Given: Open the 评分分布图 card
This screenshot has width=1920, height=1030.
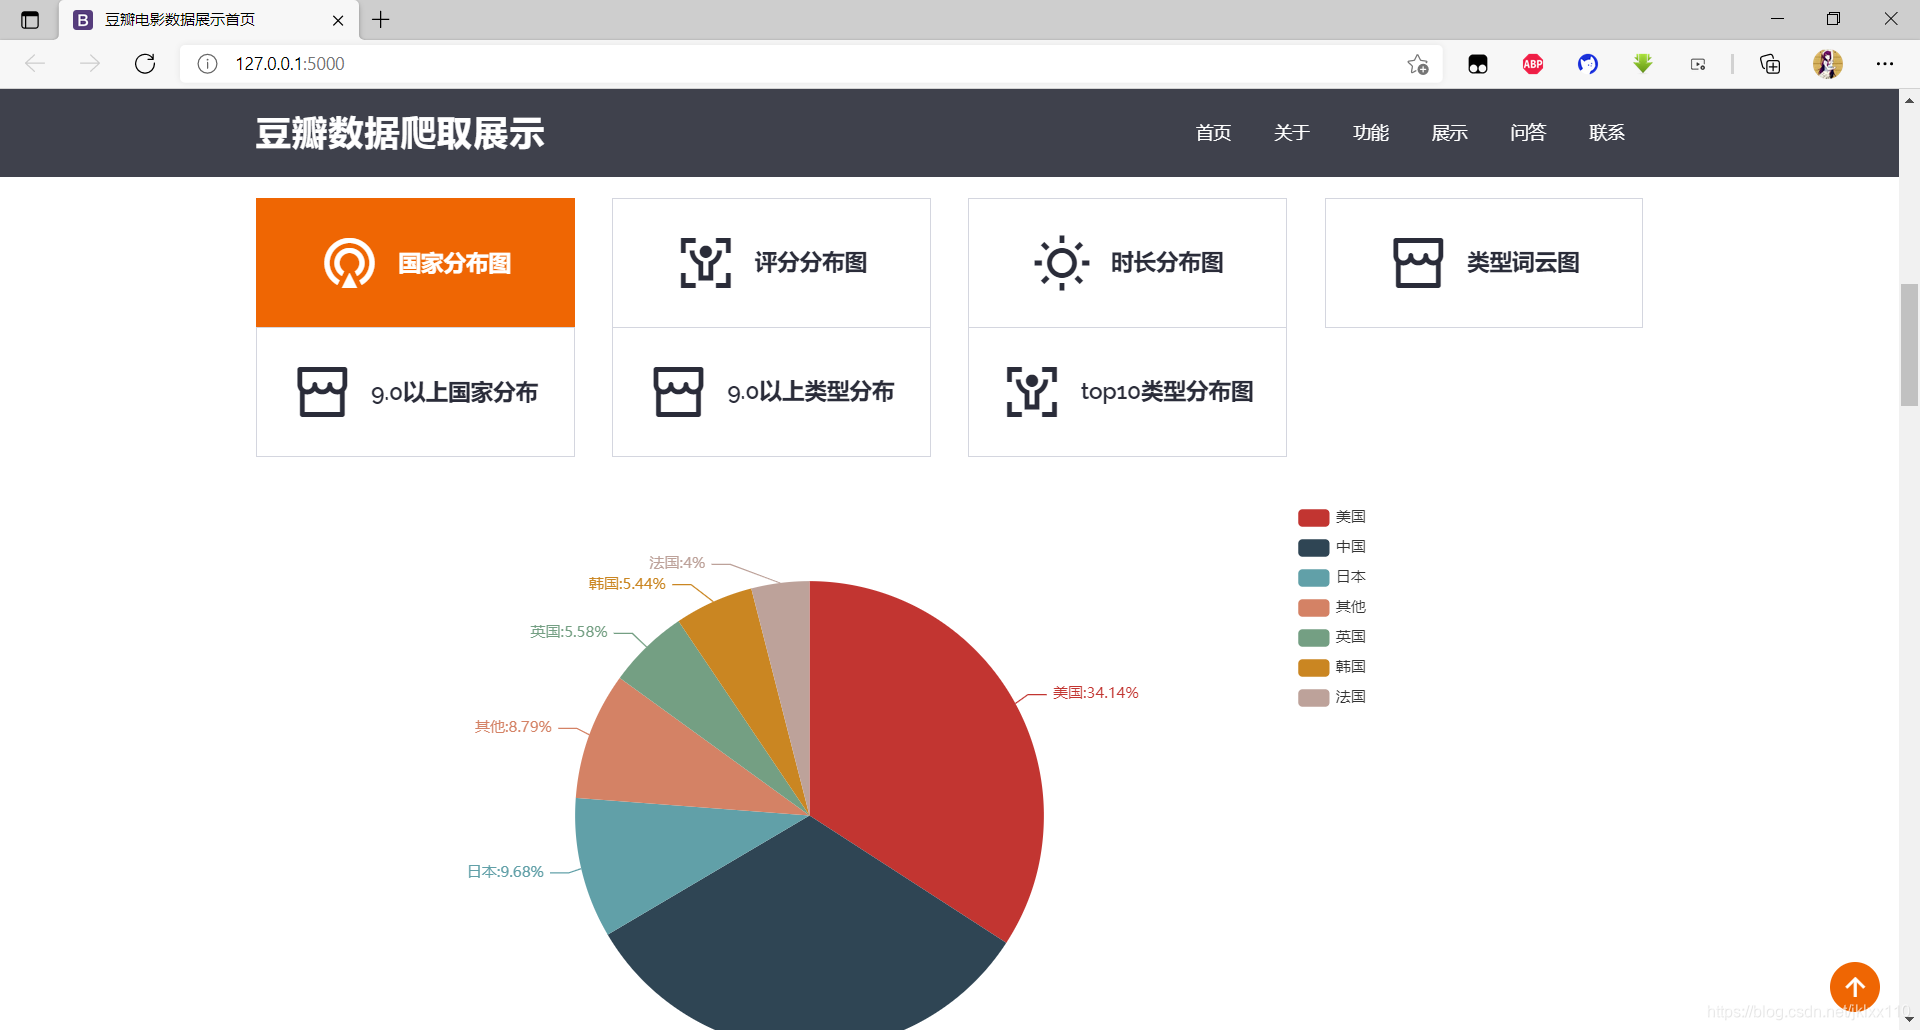Looking at the screenshot, I should [771, 263].
